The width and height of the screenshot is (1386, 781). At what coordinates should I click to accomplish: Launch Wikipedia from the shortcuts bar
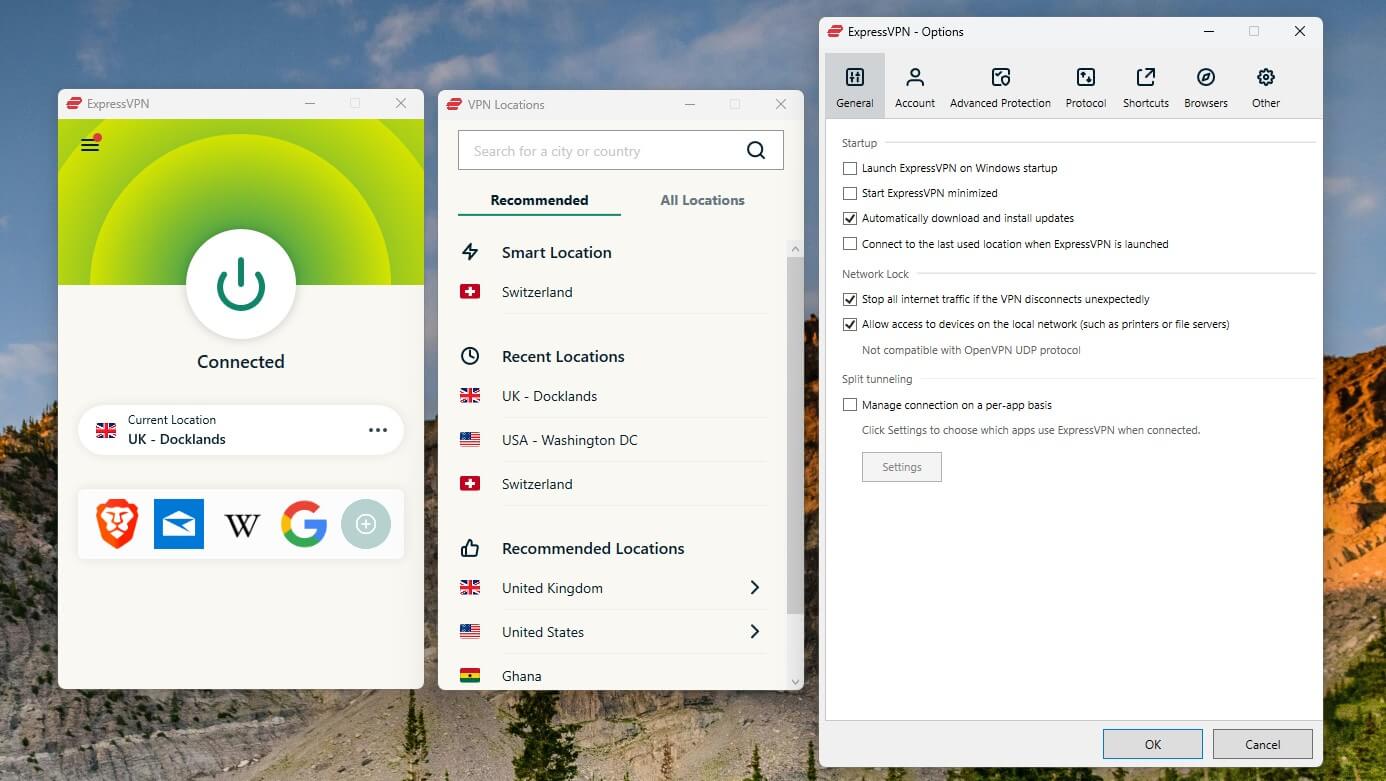(241, 523)
